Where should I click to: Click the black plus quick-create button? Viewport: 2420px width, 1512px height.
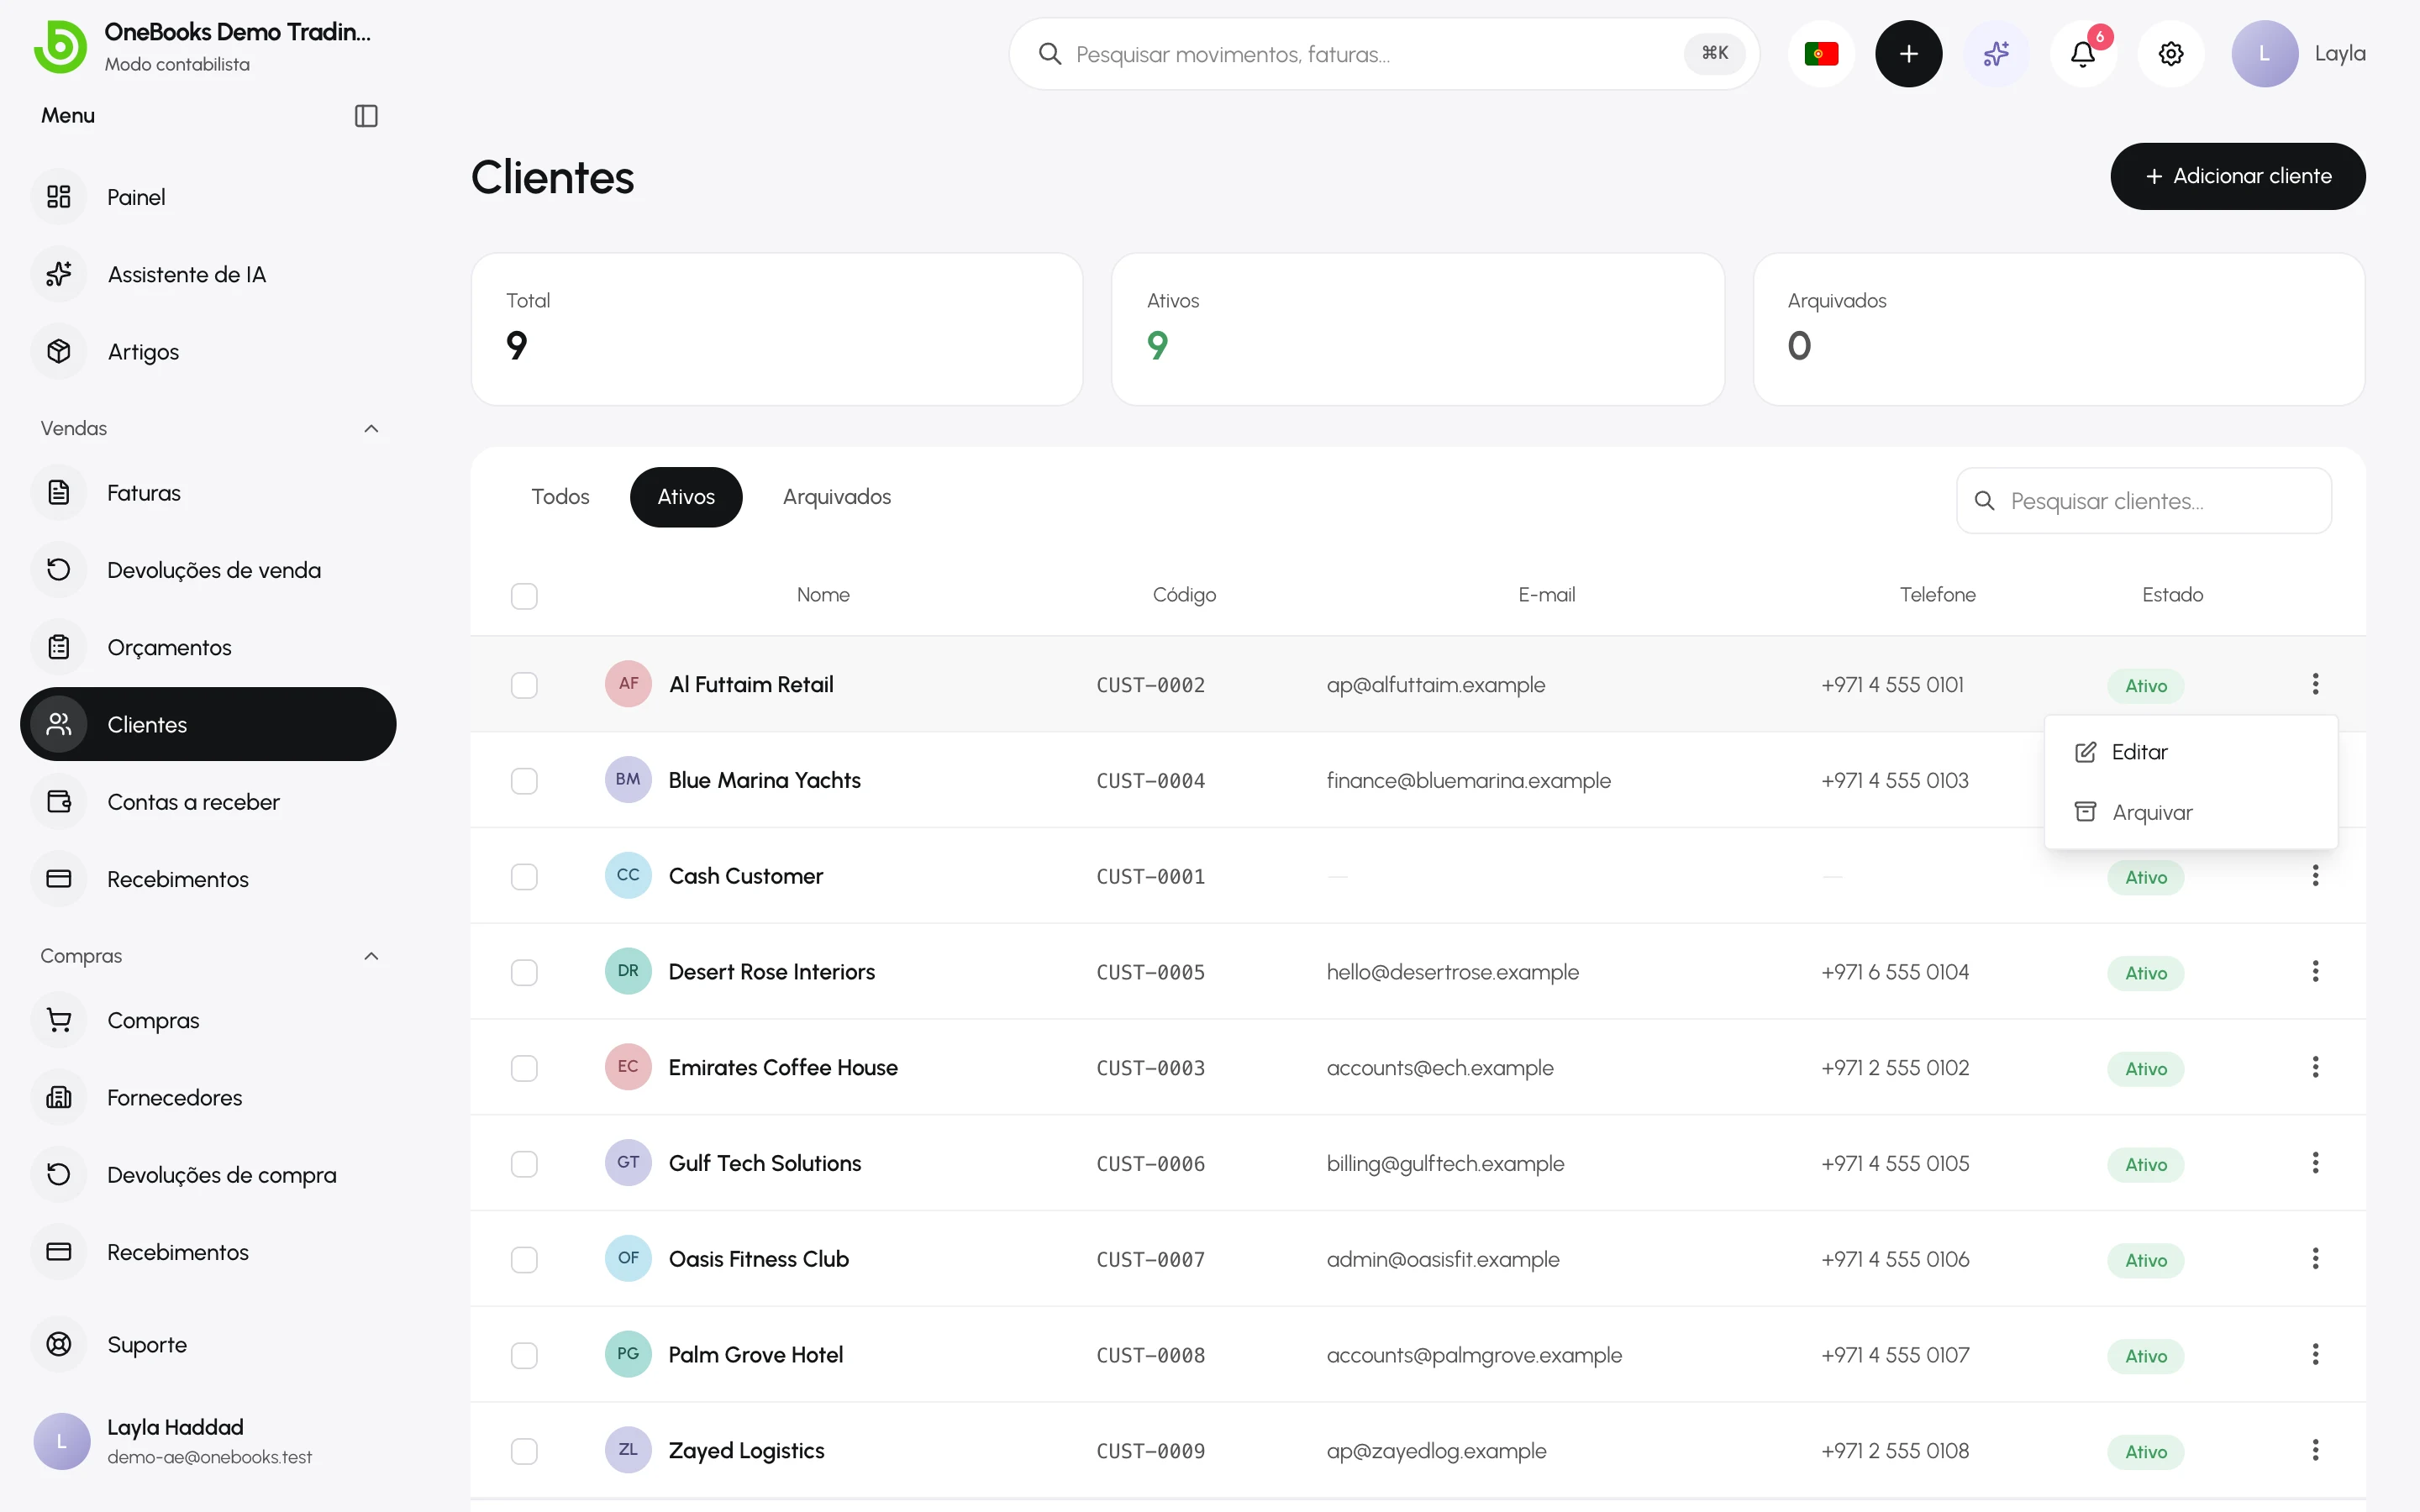click(x=1908, y=54)
